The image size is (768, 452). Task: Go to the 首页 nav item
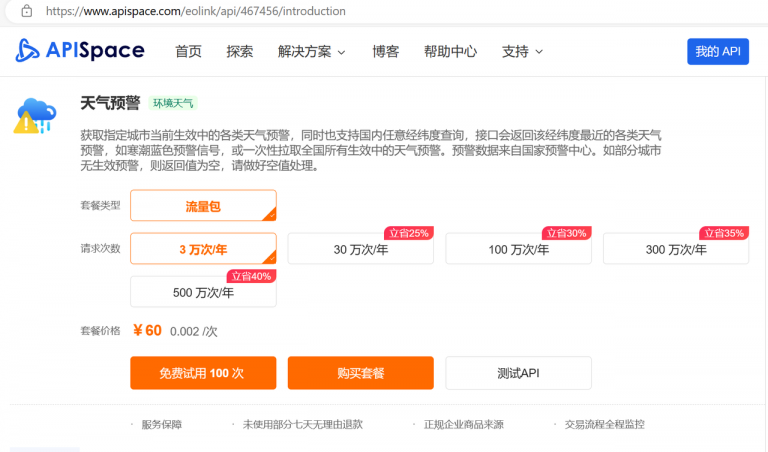tap(188, 51)
